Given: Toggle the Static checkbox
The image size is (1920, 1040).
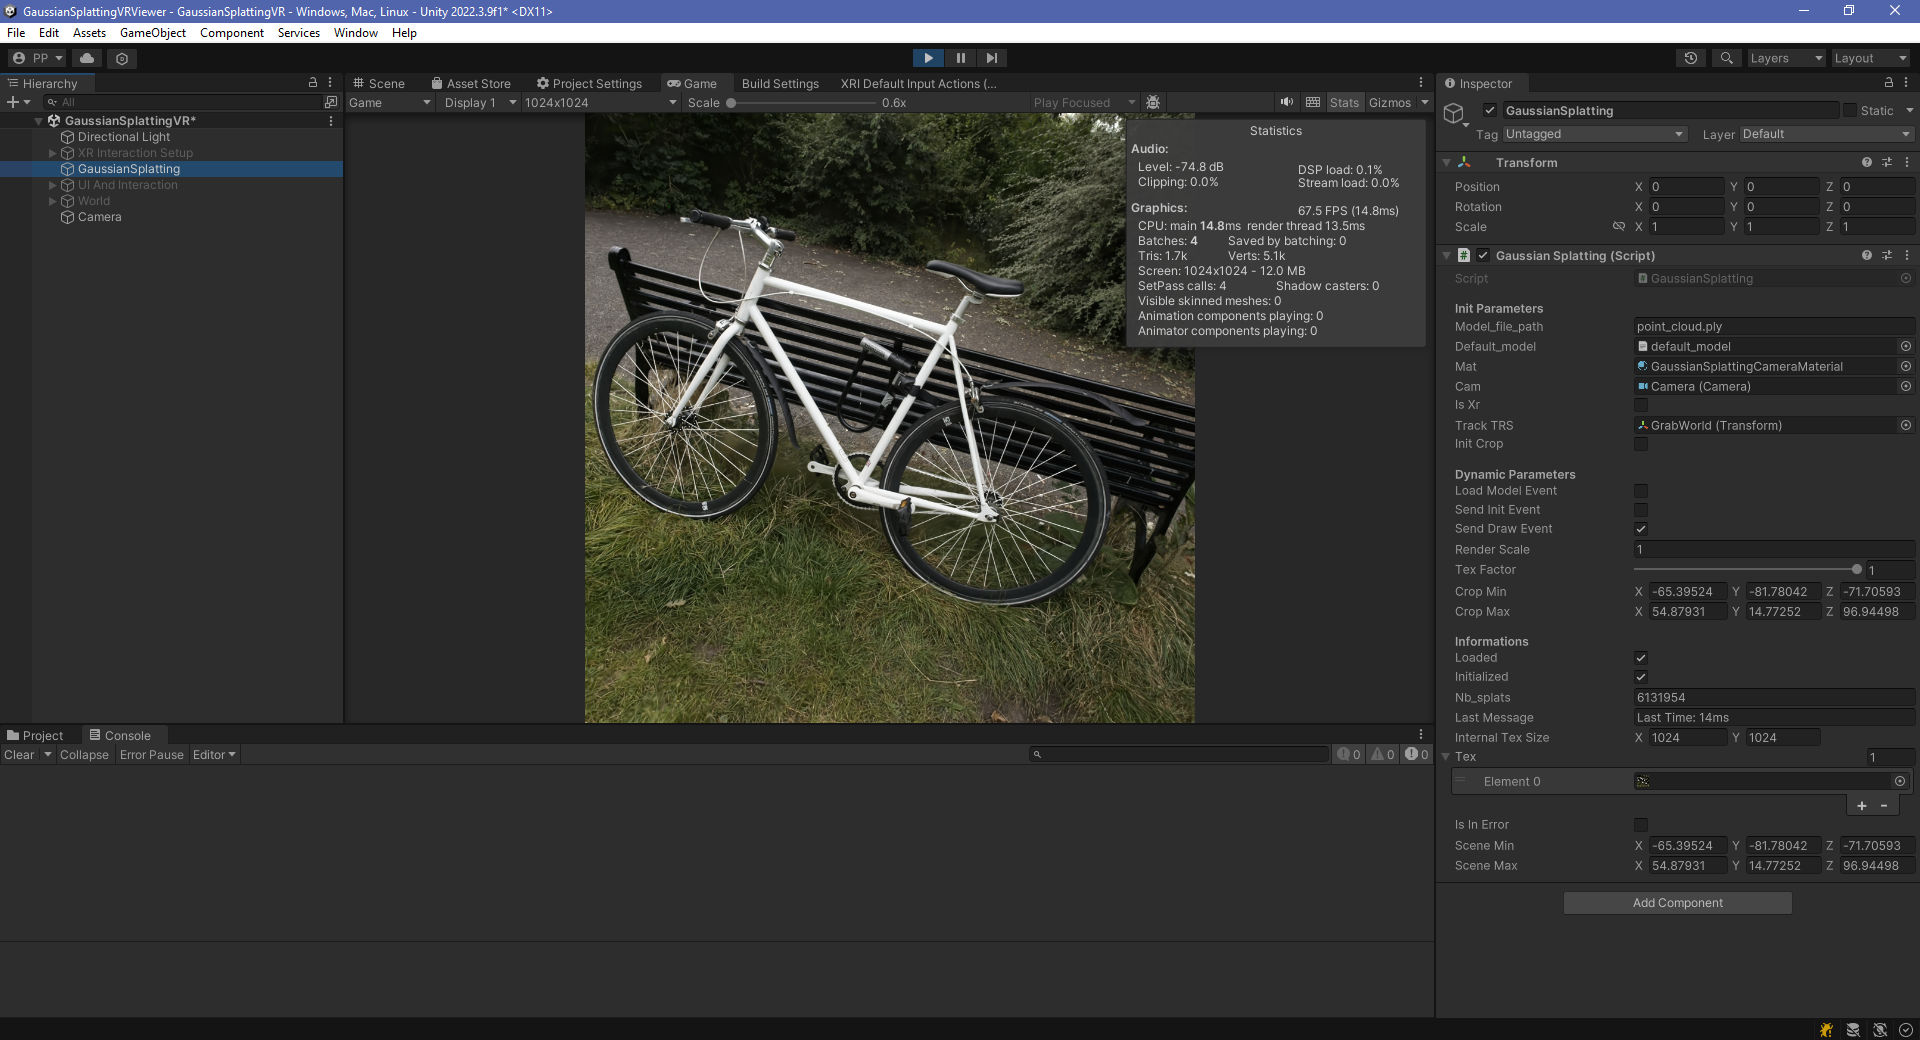Looking at the screenshot, I should pos(1850,110).
